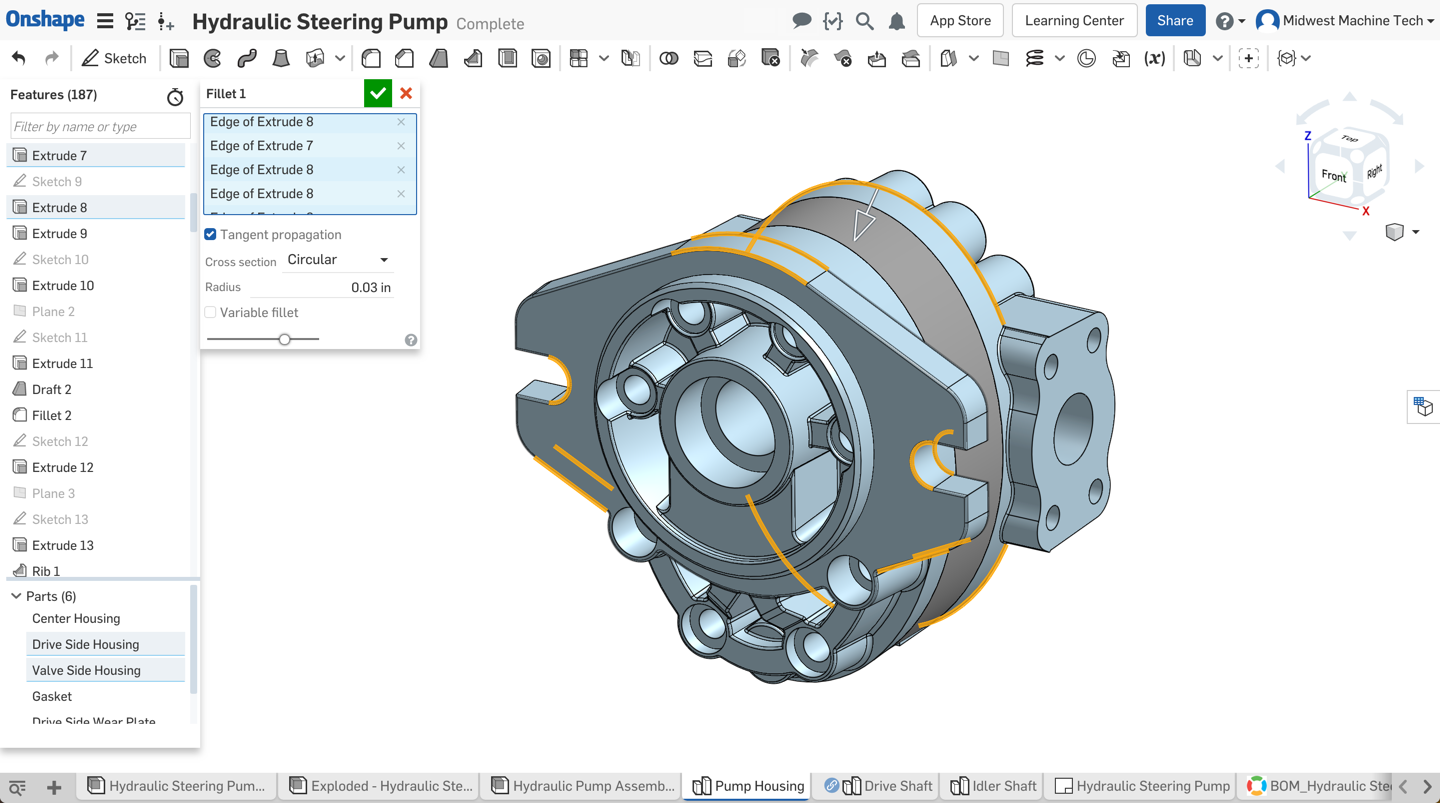Accept Fillet 1 with green checkmark

pos(377,93)
